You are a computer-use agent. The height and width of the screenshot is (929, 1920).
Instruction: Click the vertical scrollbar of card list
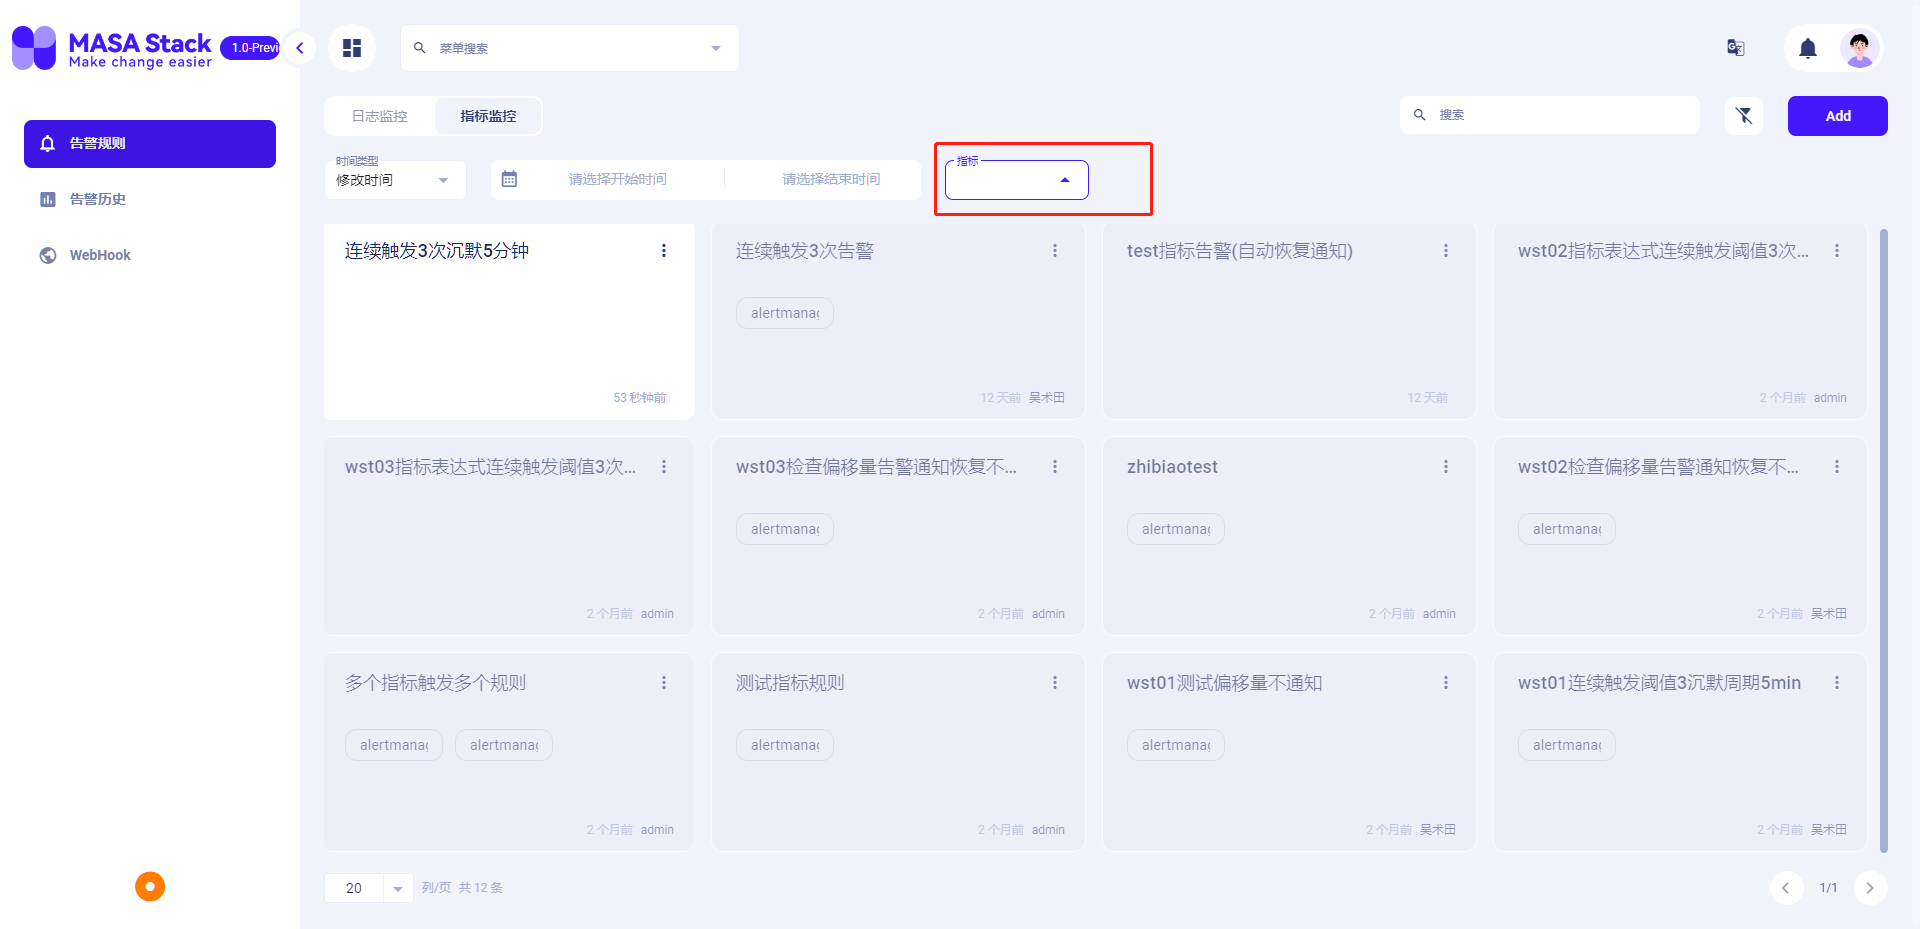[x=1884, y=540]
